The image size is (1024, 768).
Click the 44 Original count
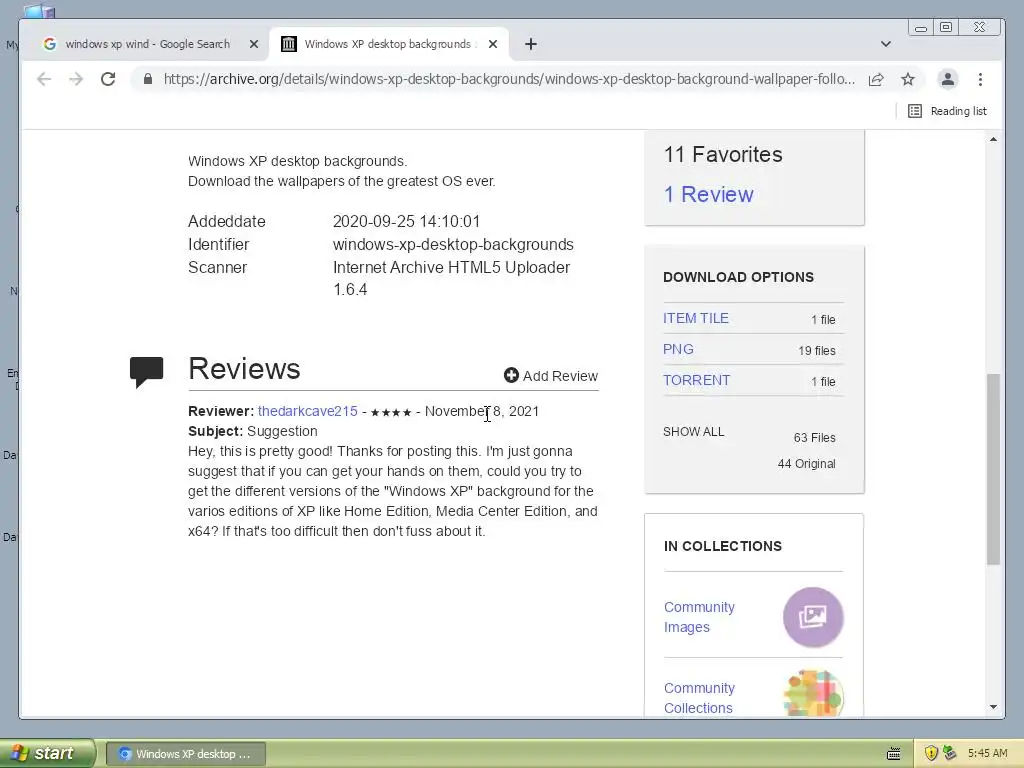[x=807, y=464]
